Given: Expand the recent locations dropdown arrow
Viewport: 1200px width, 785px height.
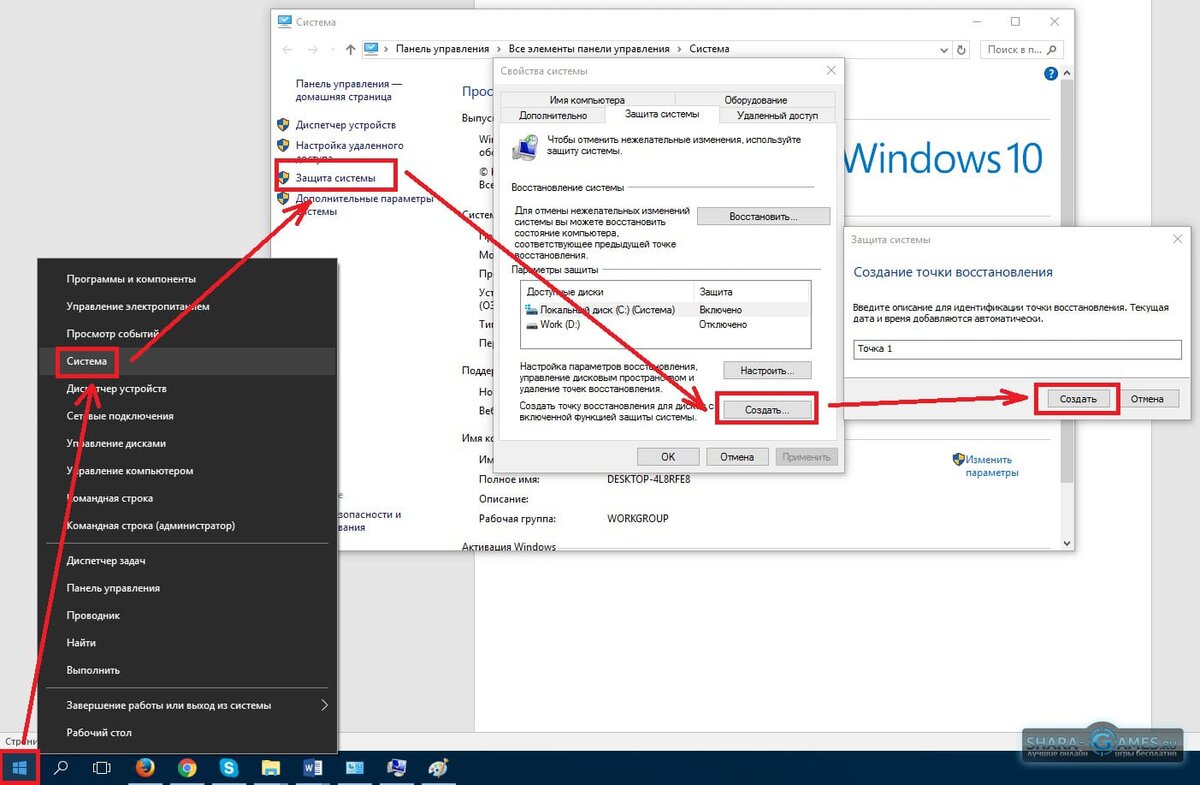Looking at the screenshot, I should (333, 49).
